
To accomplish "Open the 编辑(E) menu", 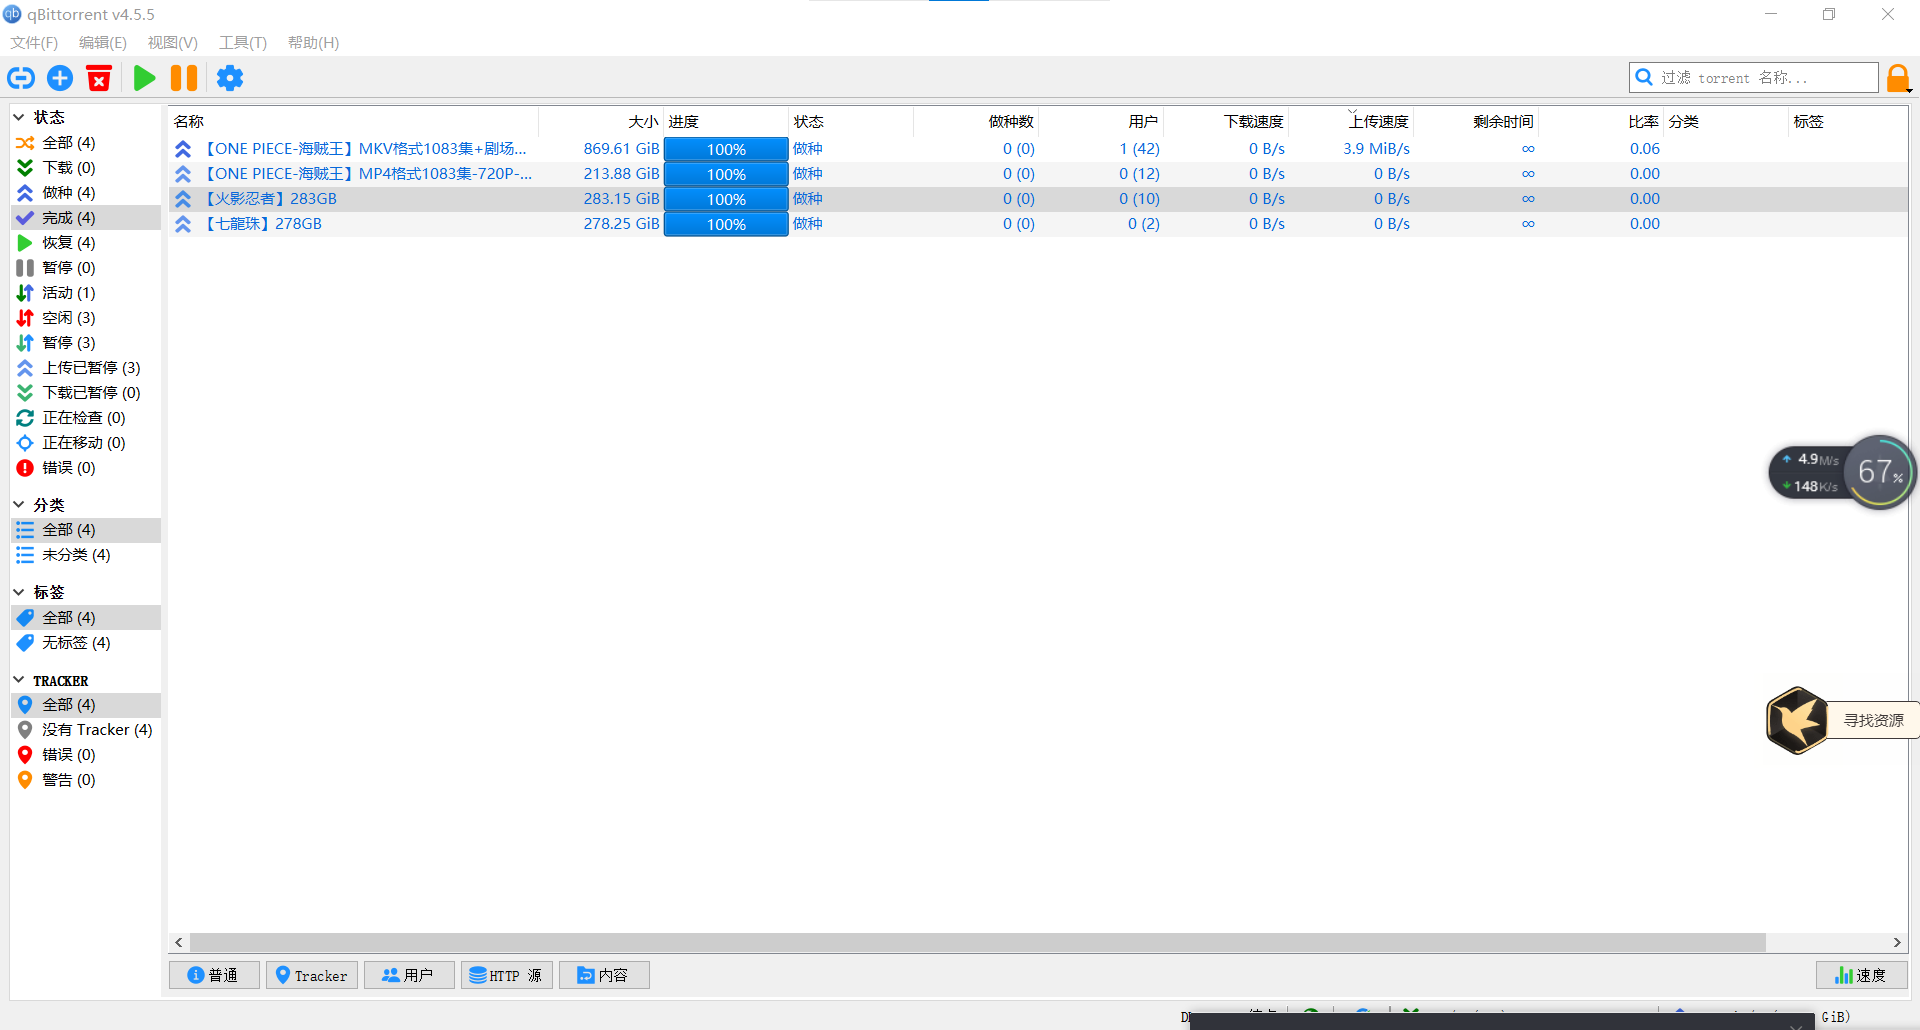I will (x=103, y=42).
